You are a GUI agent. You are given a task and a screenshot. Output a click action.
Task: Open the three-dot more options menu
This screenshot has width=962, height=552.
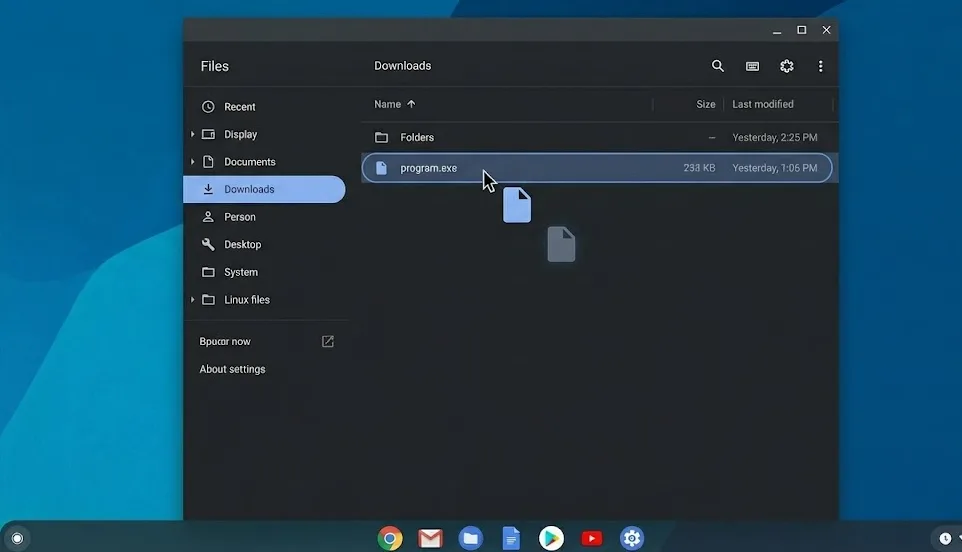(821, 66)
